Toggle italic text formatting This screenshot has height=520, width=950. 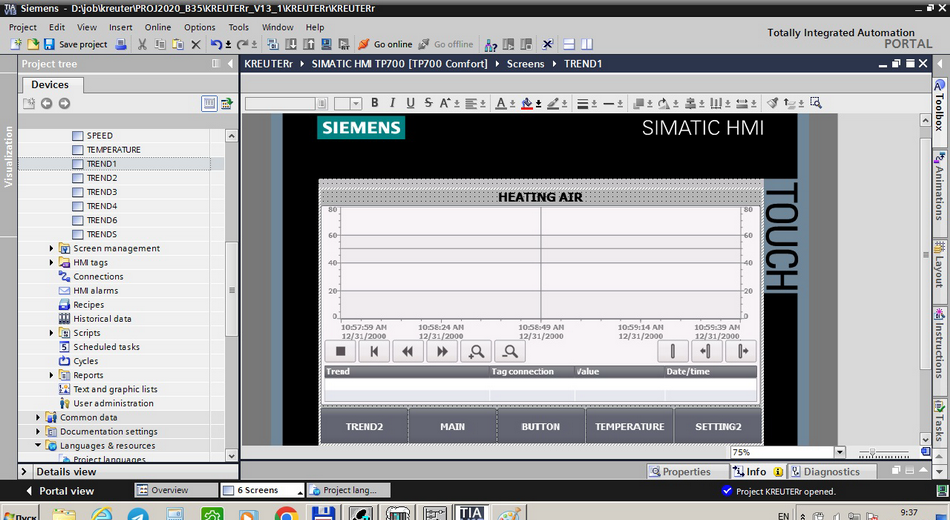(x=393, y=103)
